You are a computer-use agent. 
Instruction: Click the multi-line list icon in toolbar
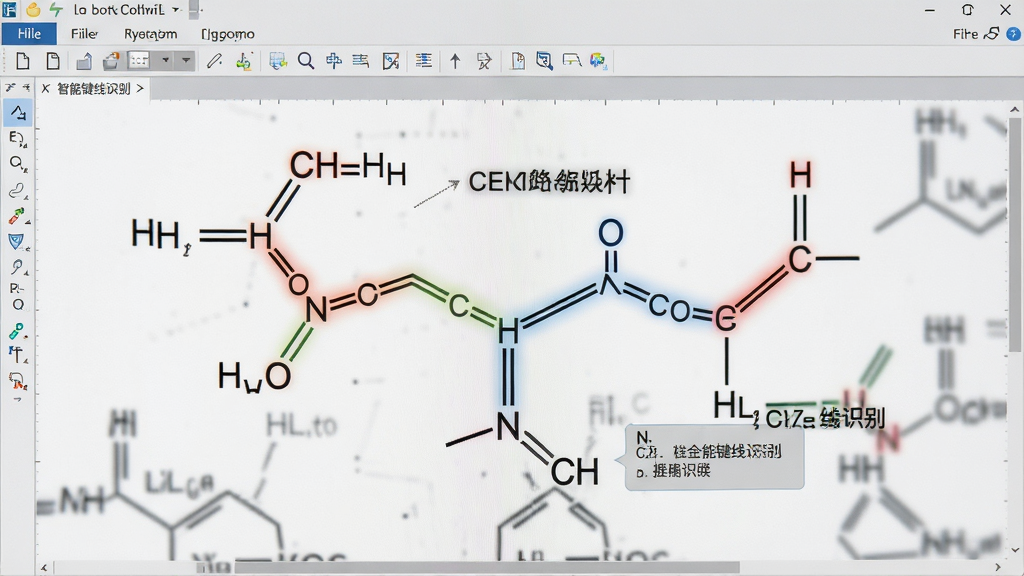click(x=424, y=61)
